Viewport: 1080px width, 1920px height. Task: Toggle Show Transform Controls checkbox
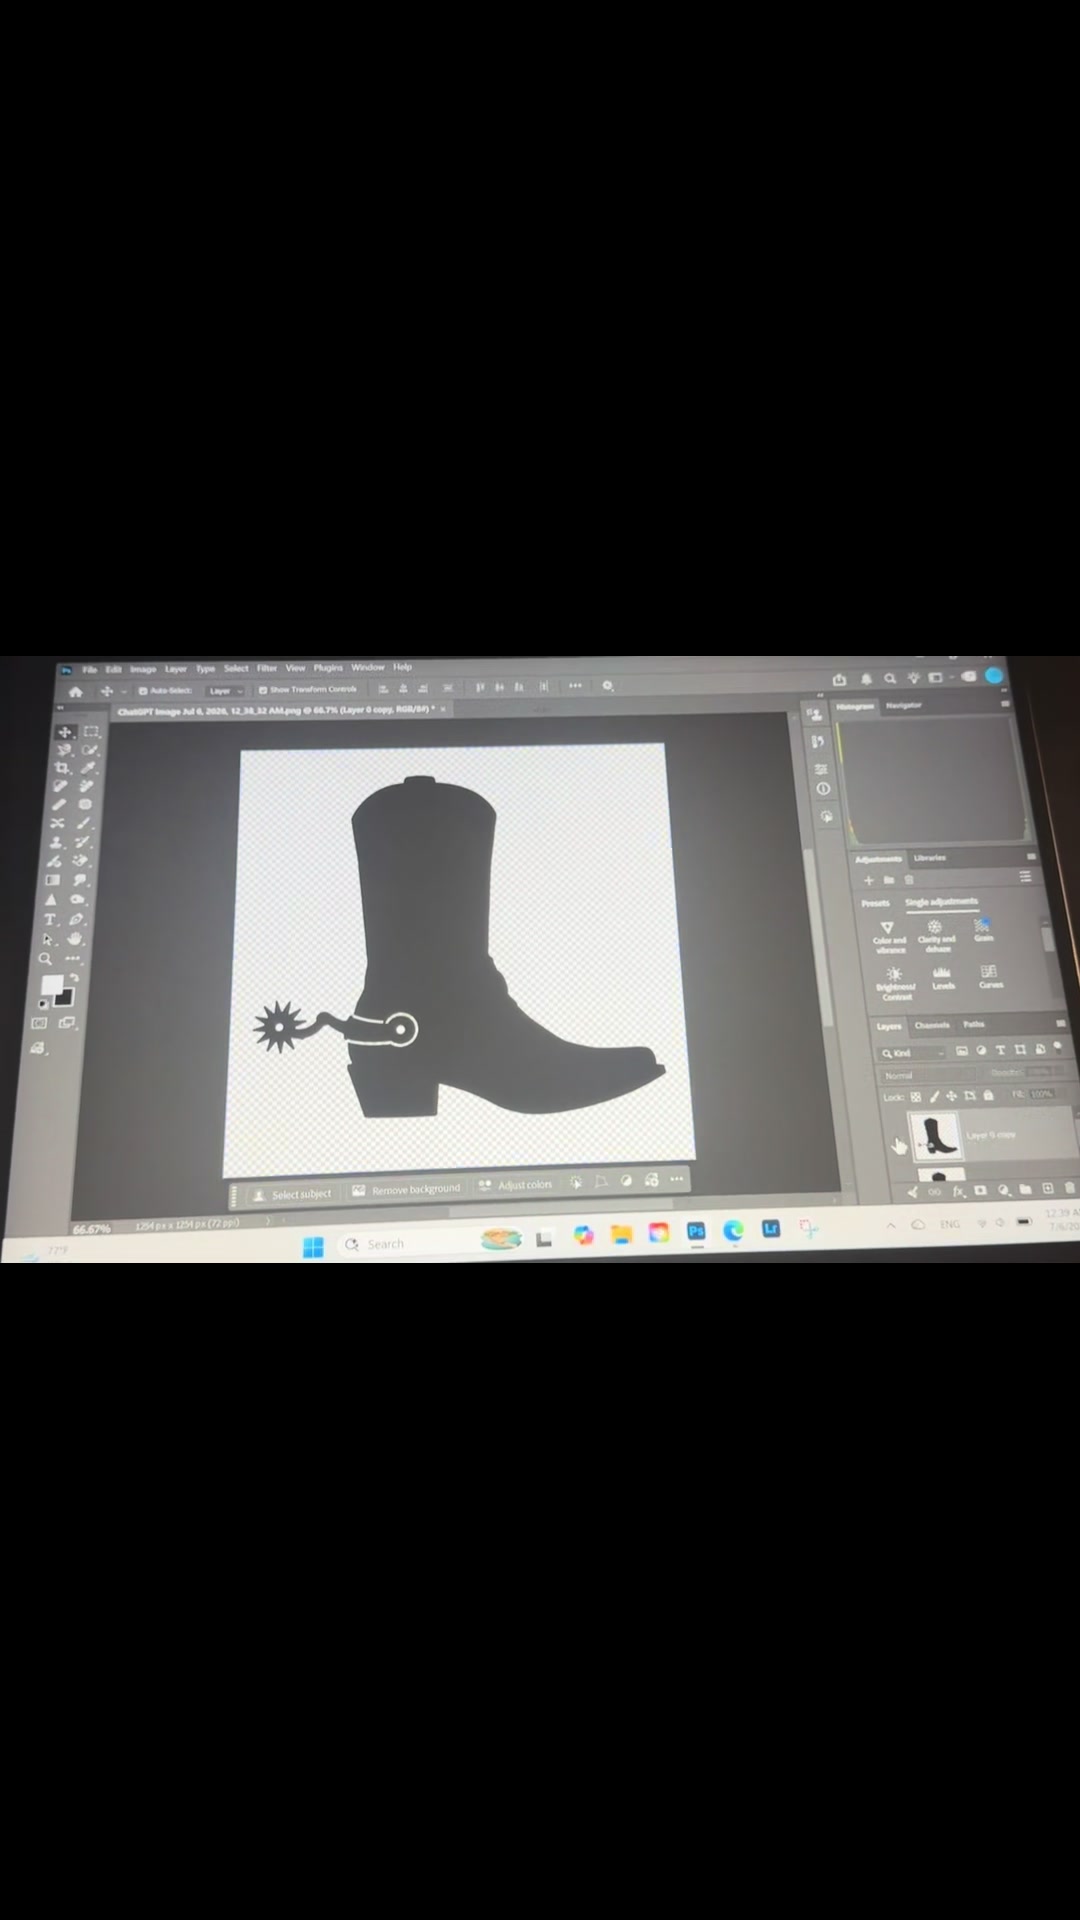point(263,690)
